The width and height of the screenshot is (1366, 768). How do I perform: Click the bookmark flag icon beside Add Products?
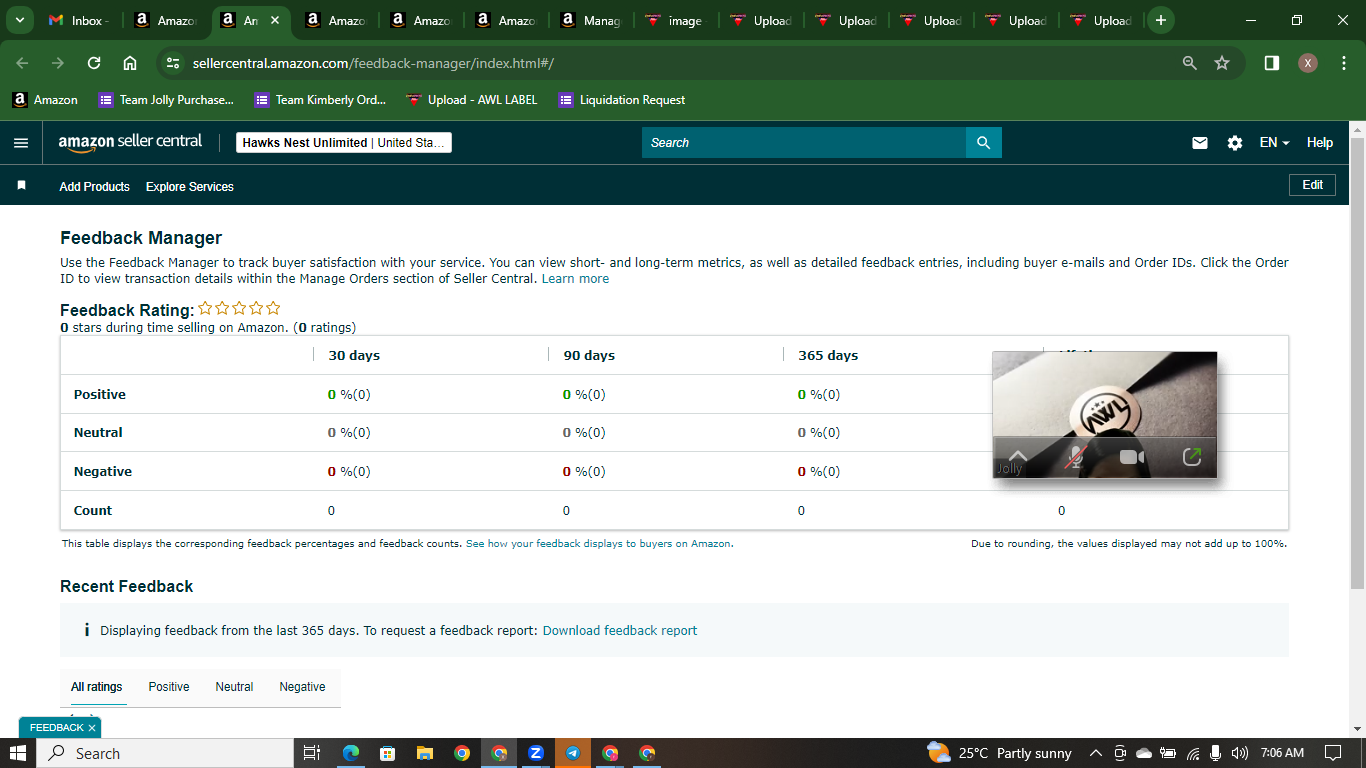pyautogui.click(x=22, y=186)
